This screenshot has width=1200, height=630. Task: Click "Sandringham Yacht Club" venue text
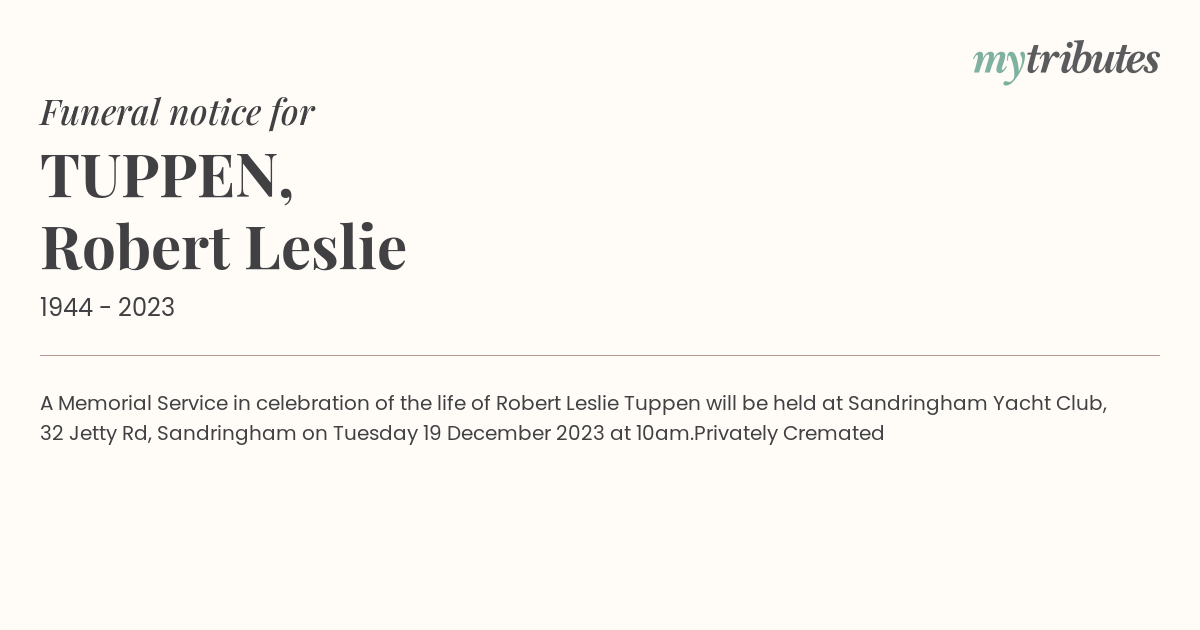976,404
